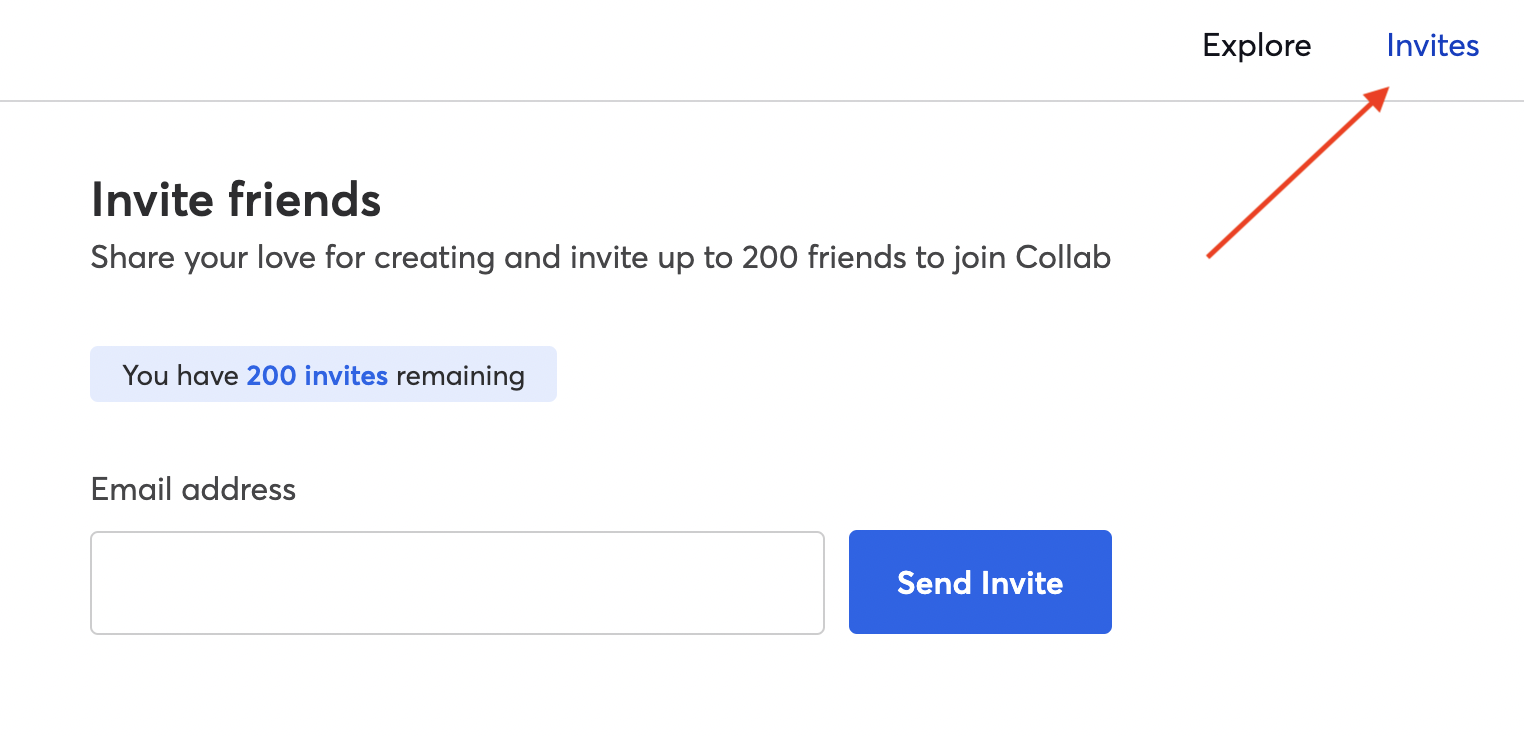Image resolution: width=1524 pixels, height=736 pixels.
Task: Click the word "remaining" in the badge
Action: pos(460,376)
